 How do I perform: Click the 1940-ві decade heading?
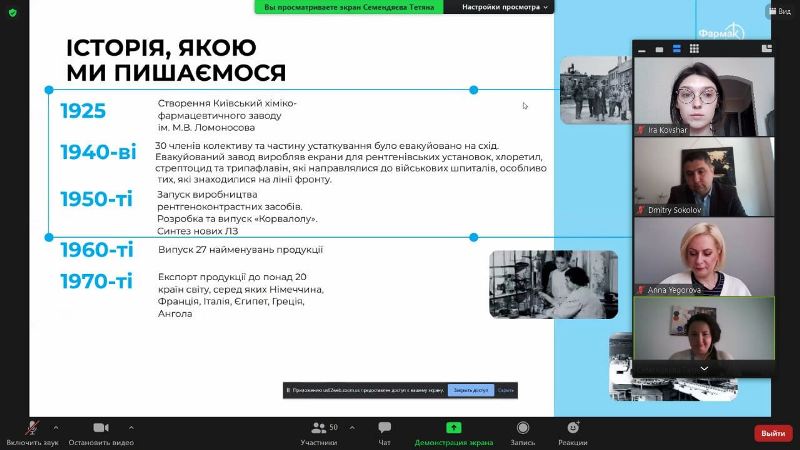pyautogui.click(x=98, y=152)
